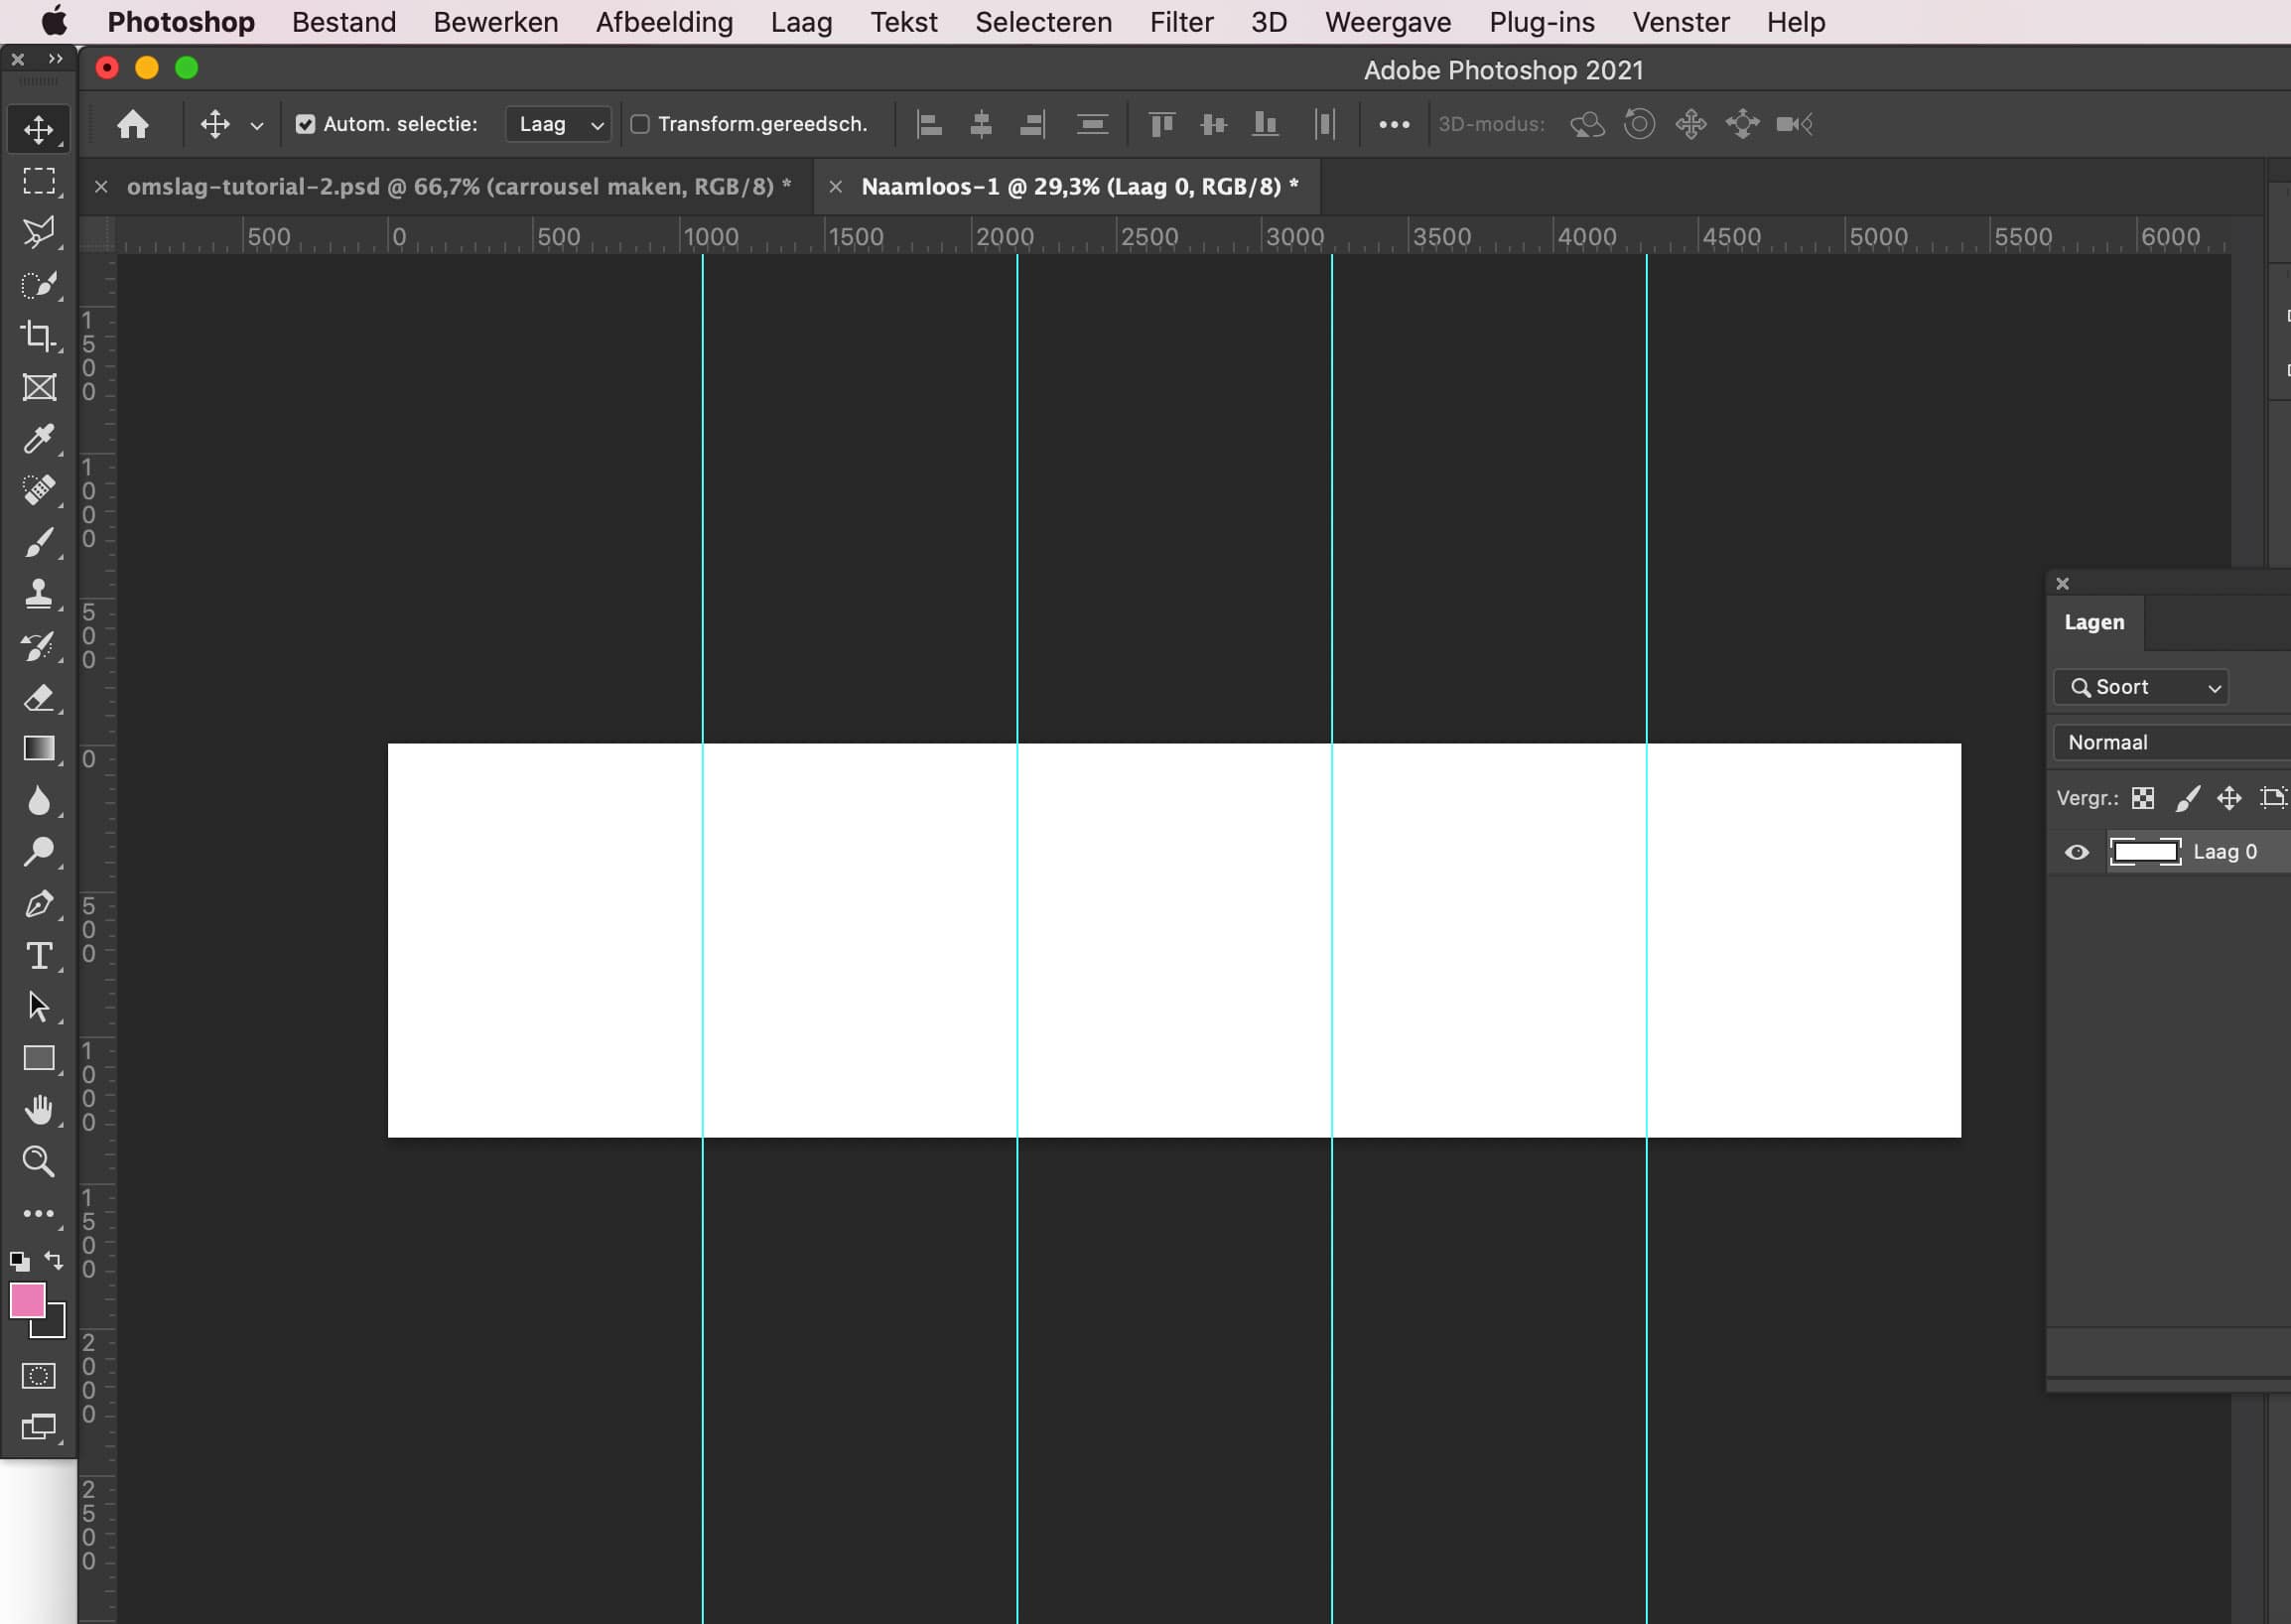Open the Soort filter dropdown in Lagen panel

(x=2140, y=687)
